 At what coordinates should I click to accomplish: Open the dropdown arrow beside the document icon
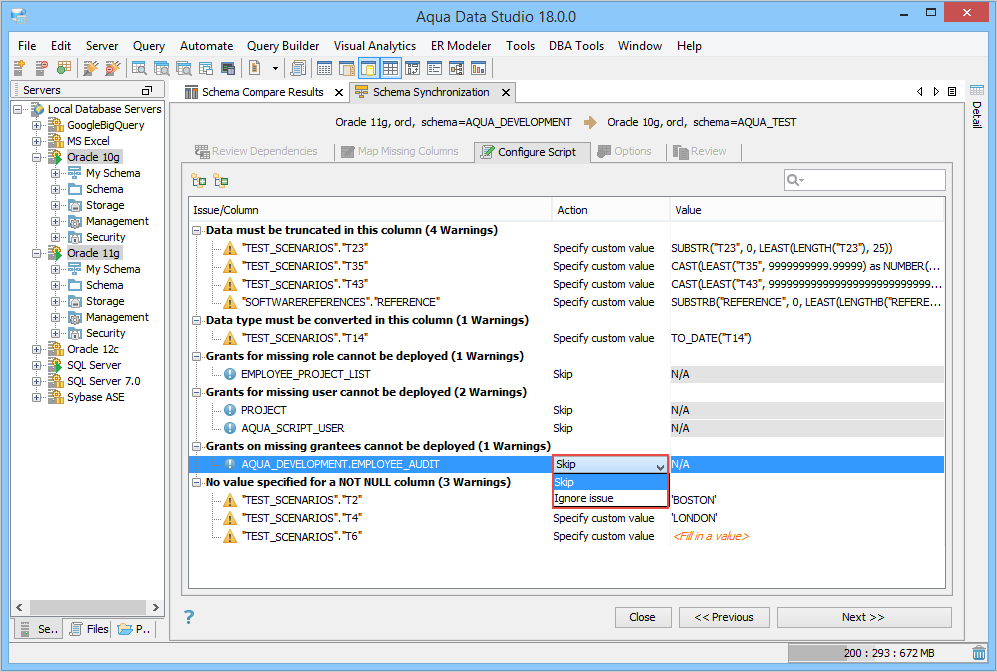(x=275, y=68)
